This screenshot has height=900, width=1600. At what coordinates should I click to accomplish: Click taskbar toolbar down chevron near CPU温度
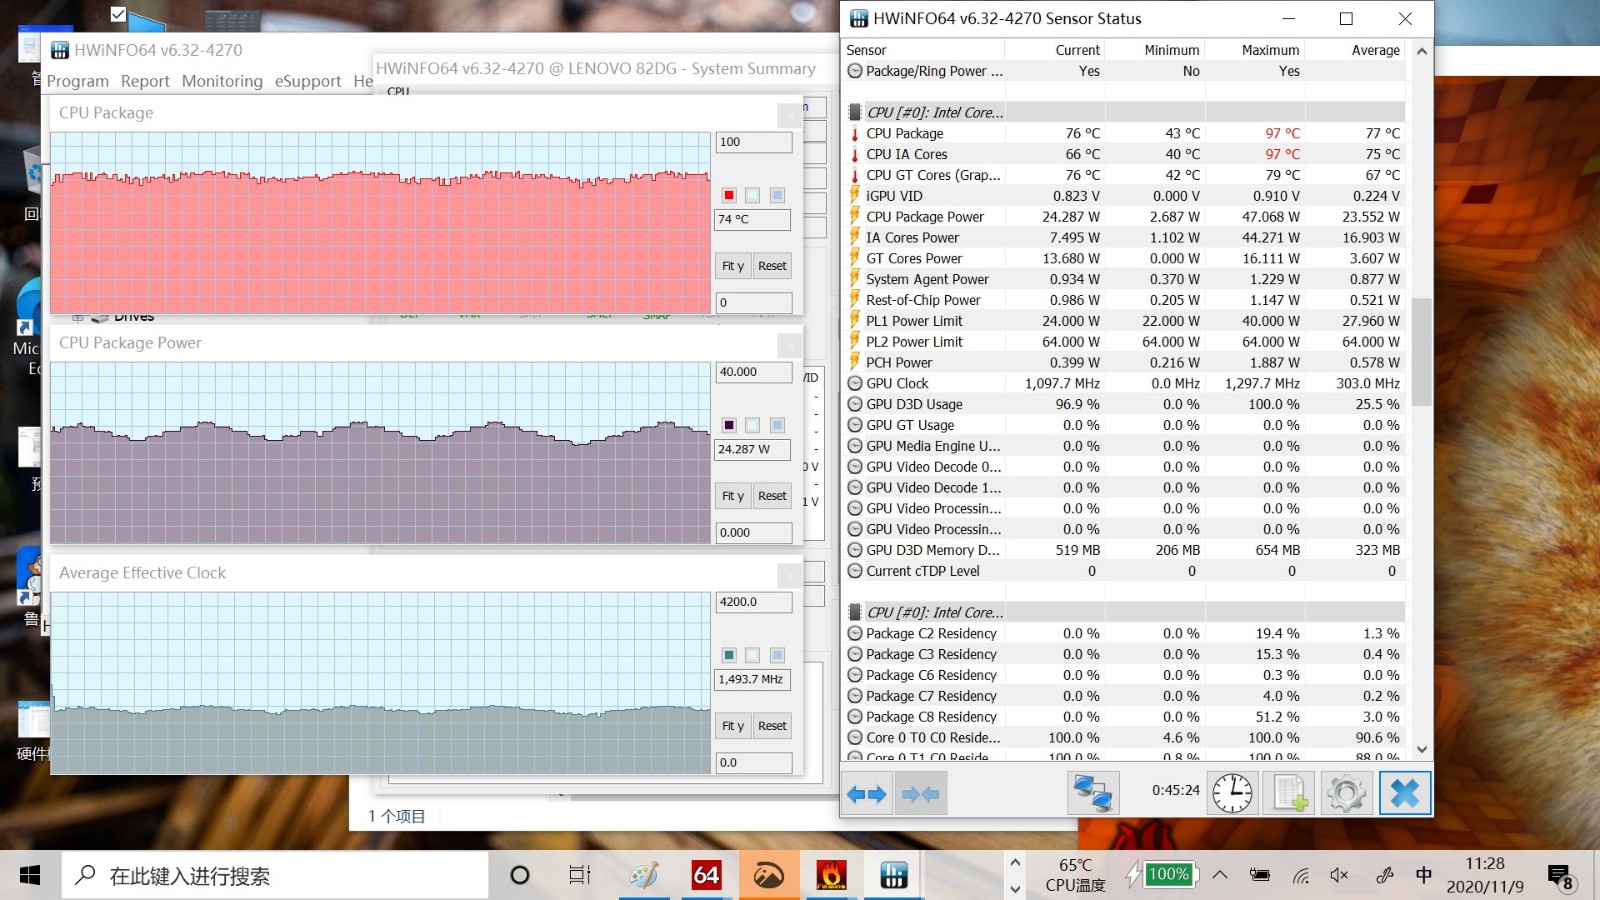pos(1015,888)
